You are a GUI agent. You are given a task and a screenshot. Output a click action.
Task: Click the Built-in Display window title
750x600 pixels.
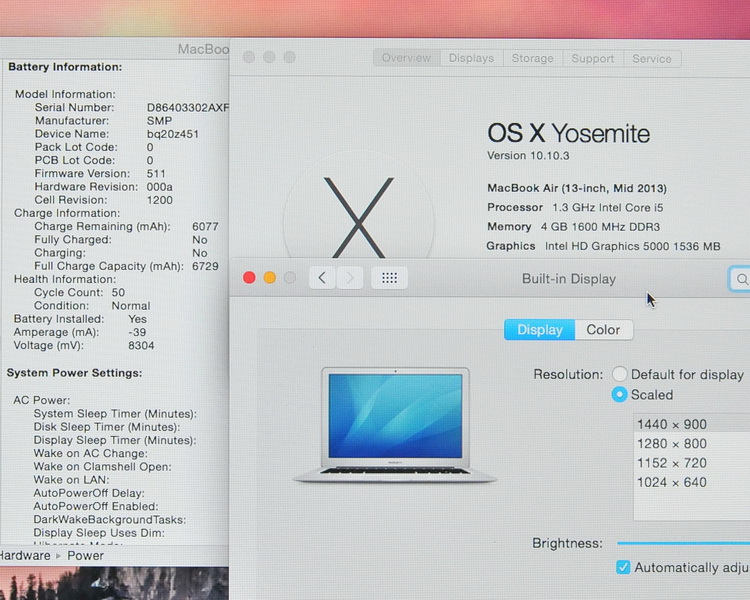[x=569, y=279]
